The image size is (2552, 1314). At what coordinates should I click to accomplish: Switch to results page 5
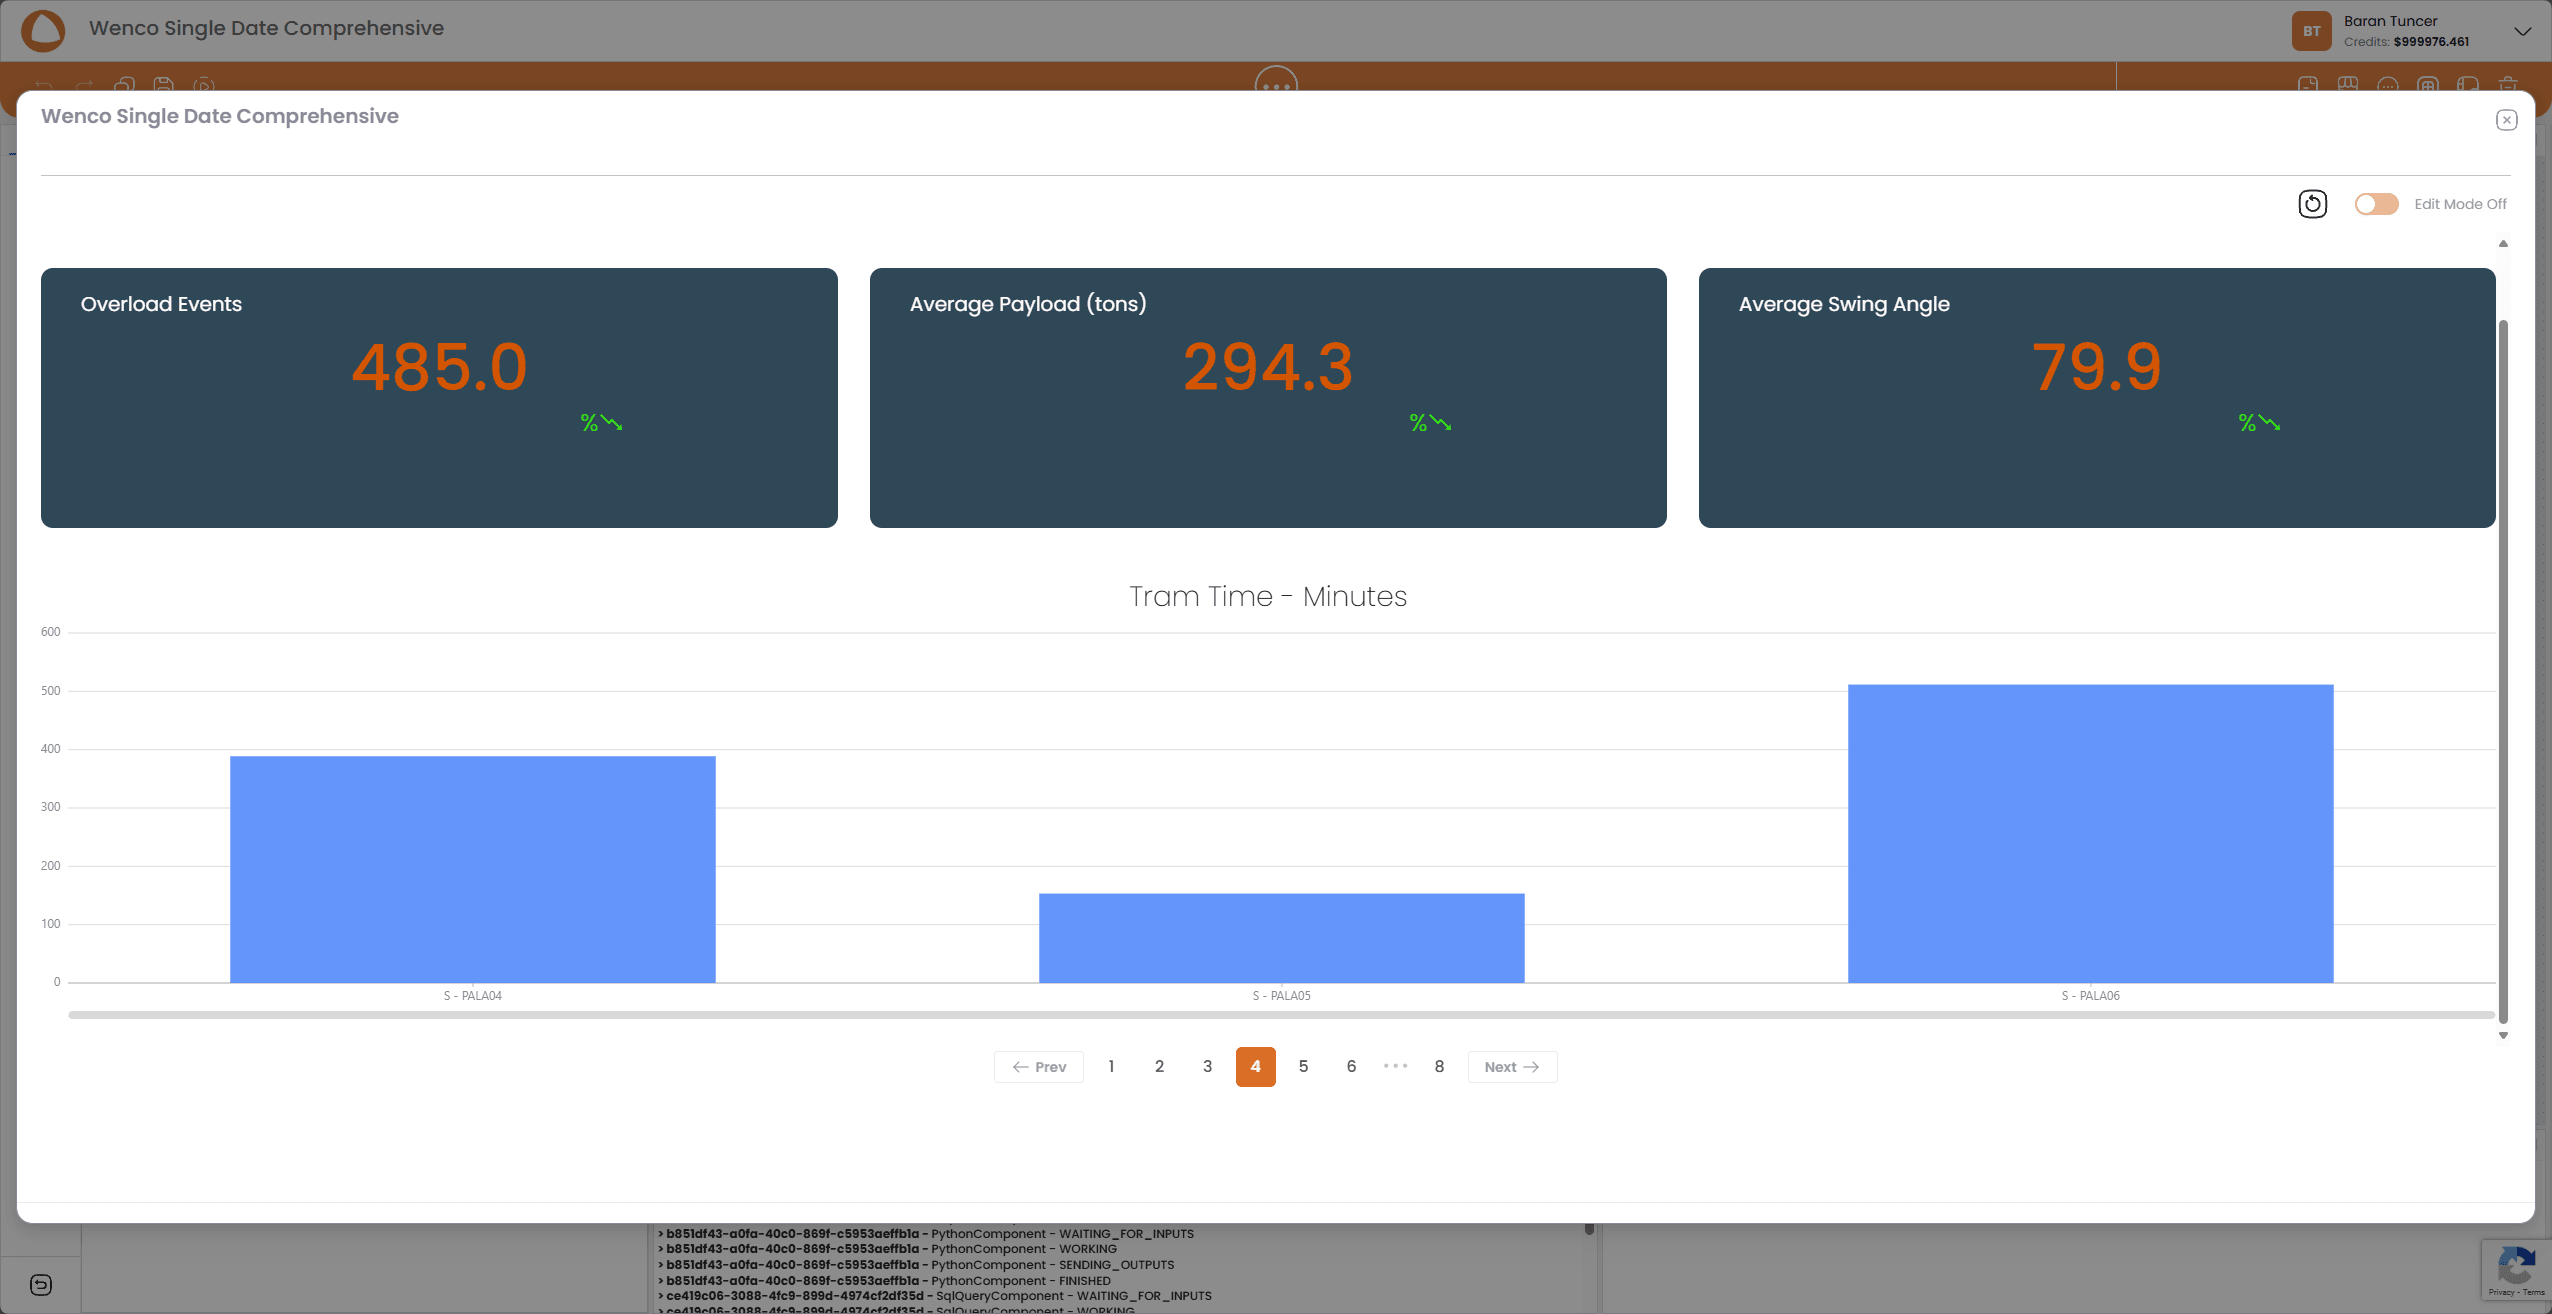coord(1303,1066)
